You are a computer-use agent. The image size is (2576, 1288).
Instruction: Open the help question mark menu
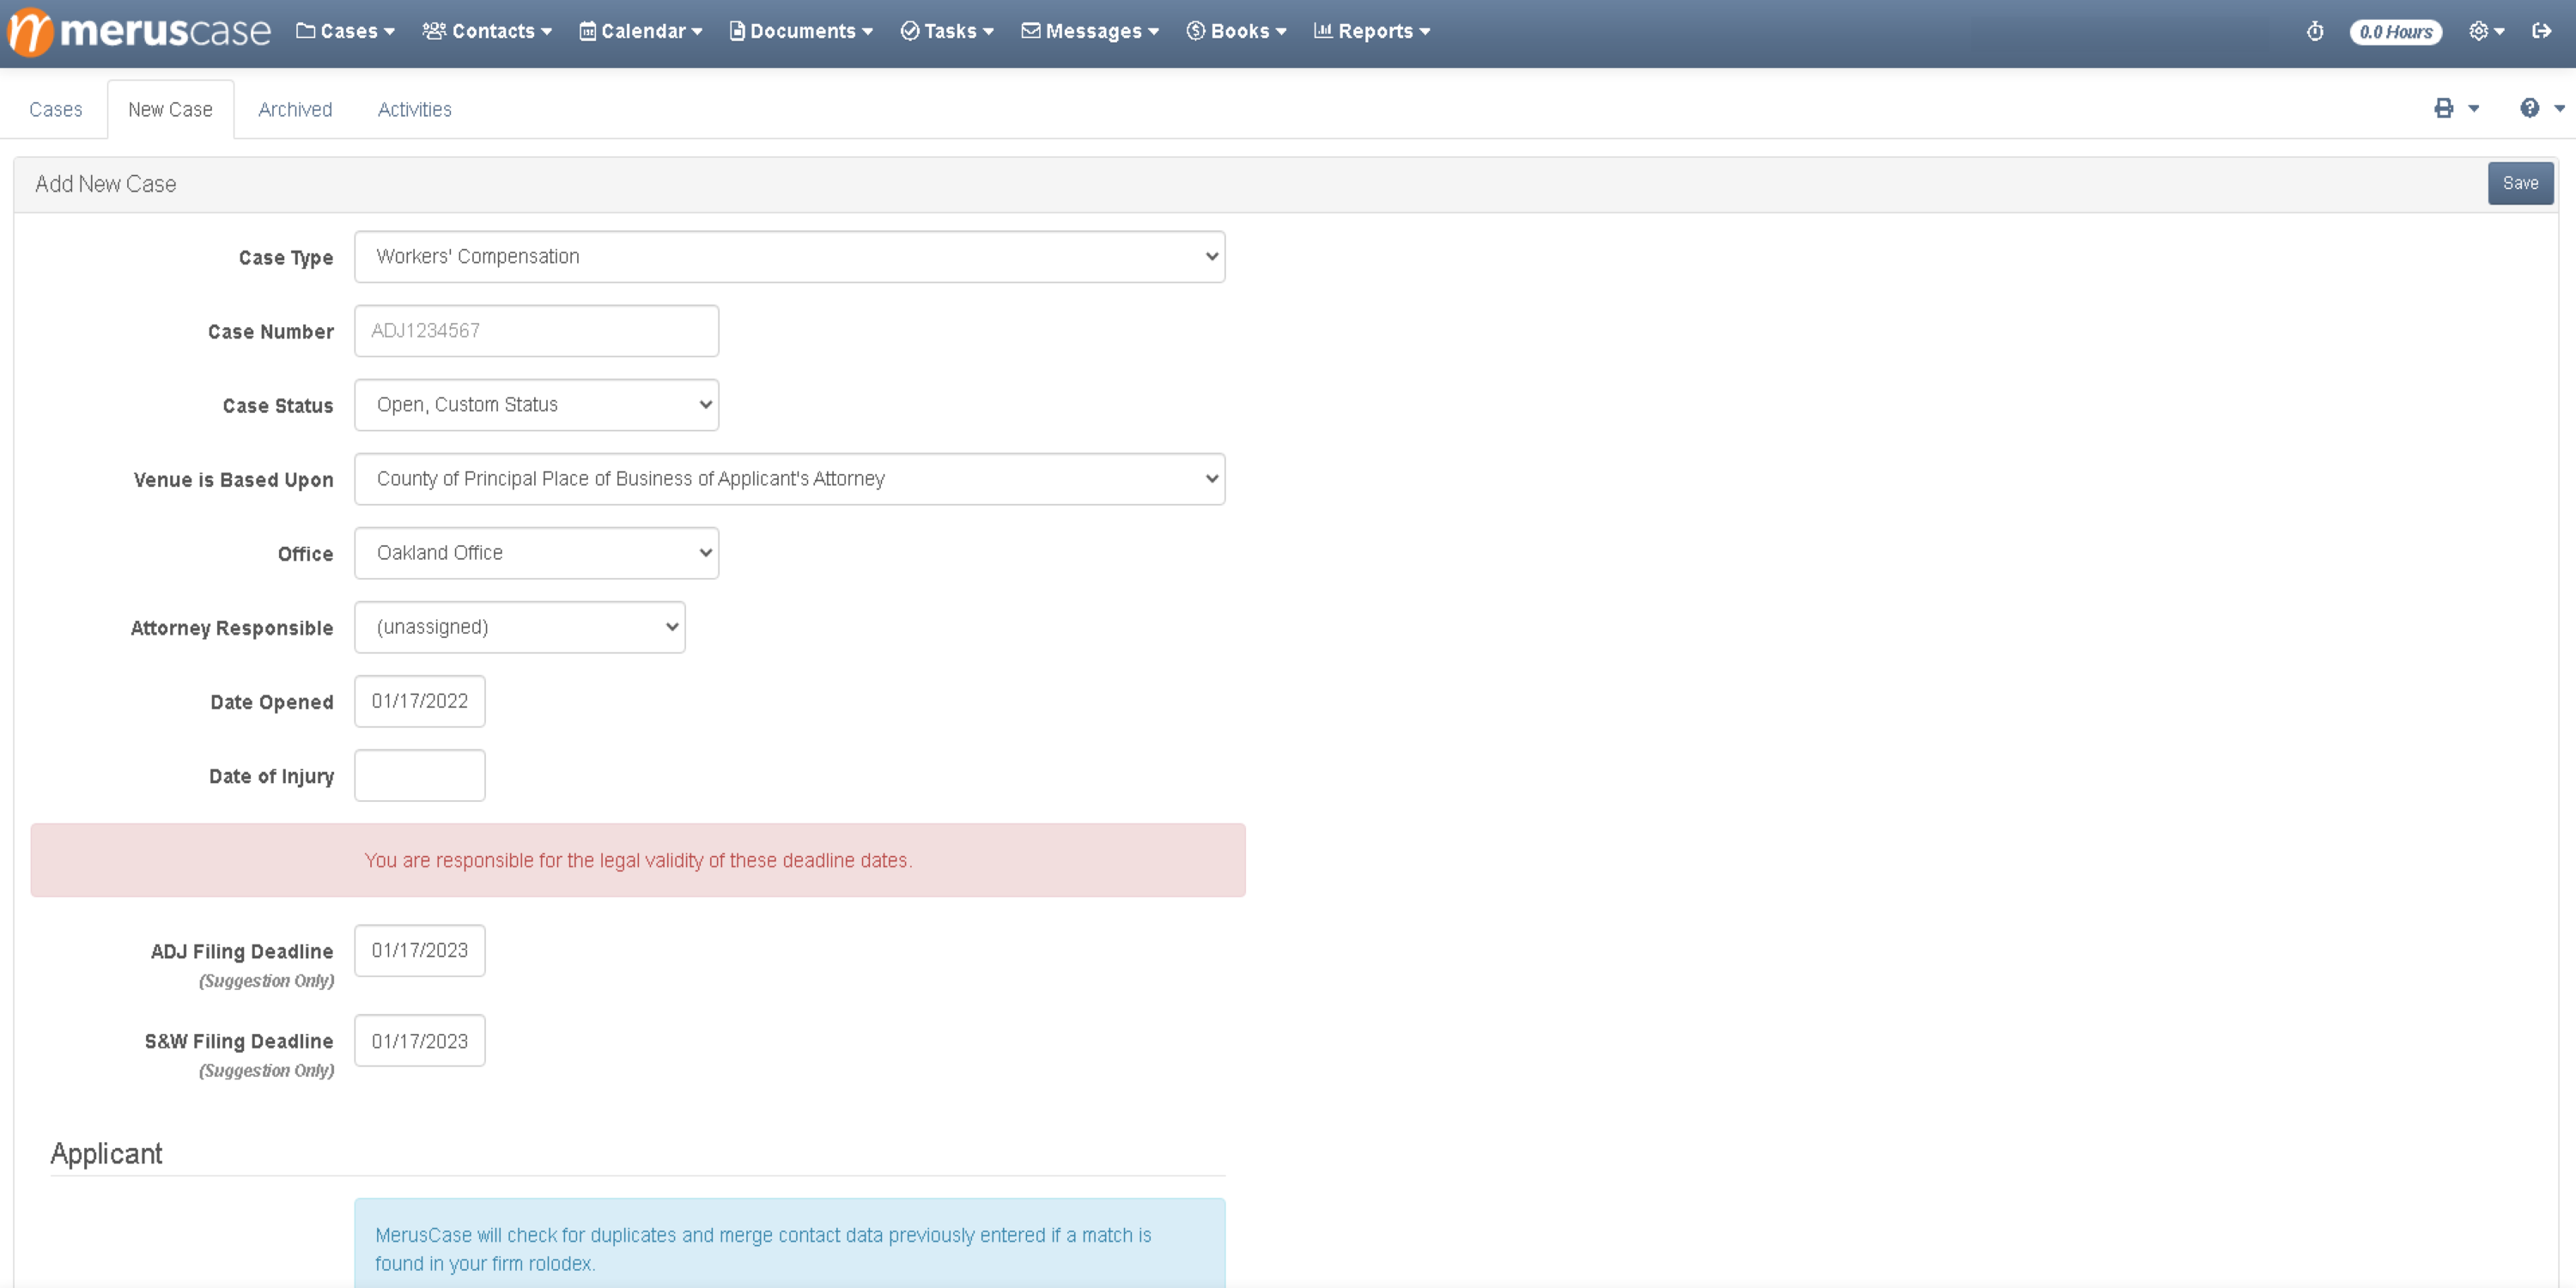[2542, 108]
